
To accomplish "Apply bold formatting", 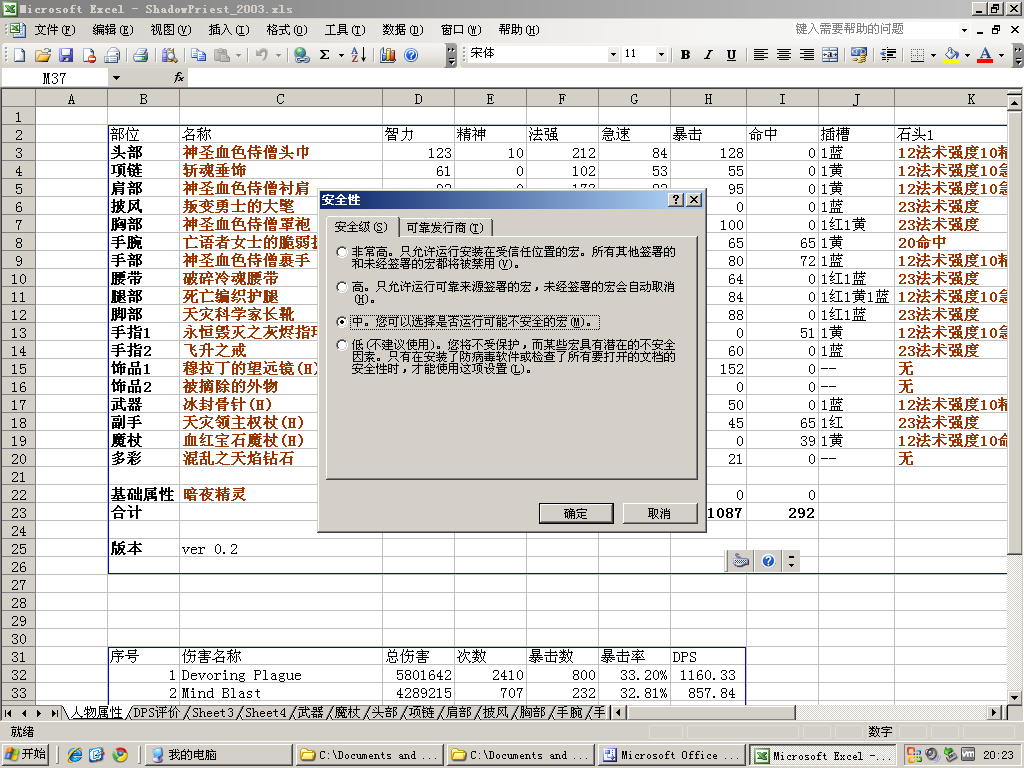I will [686, 56].
